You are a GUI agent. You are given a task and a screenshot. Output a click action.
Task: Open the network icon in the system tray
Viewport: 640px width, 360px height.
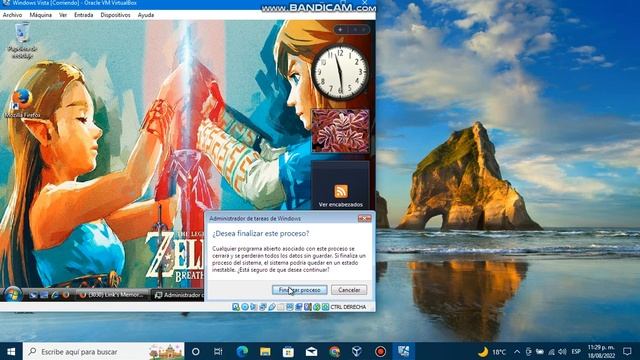pyautogui.click(x=551, y=351)
